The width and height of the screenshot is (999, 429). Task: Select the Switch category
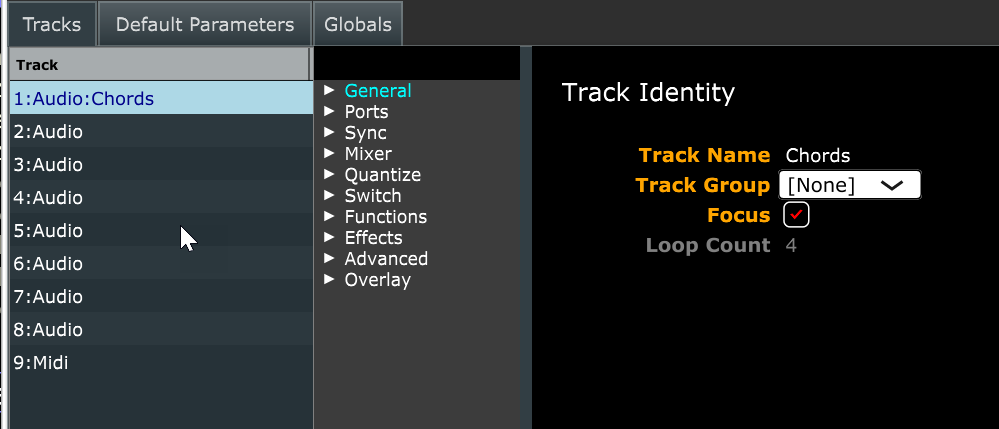click(372, 196)
